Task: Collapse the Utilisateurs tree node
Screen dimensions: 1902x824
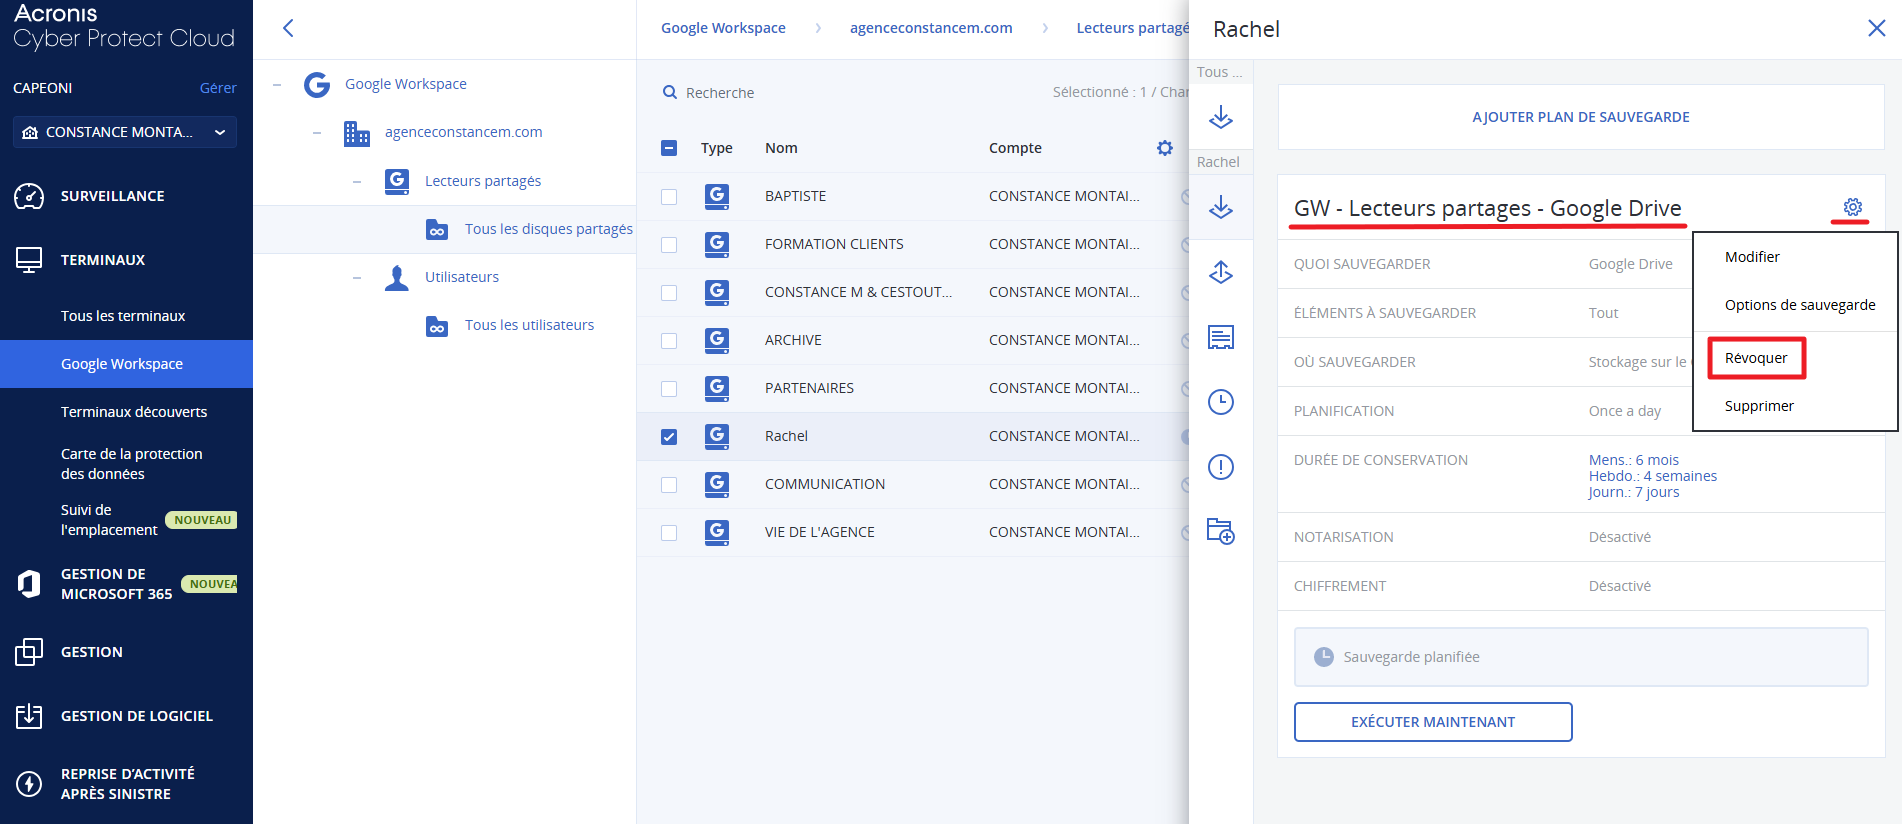Action: click(357, 278)
